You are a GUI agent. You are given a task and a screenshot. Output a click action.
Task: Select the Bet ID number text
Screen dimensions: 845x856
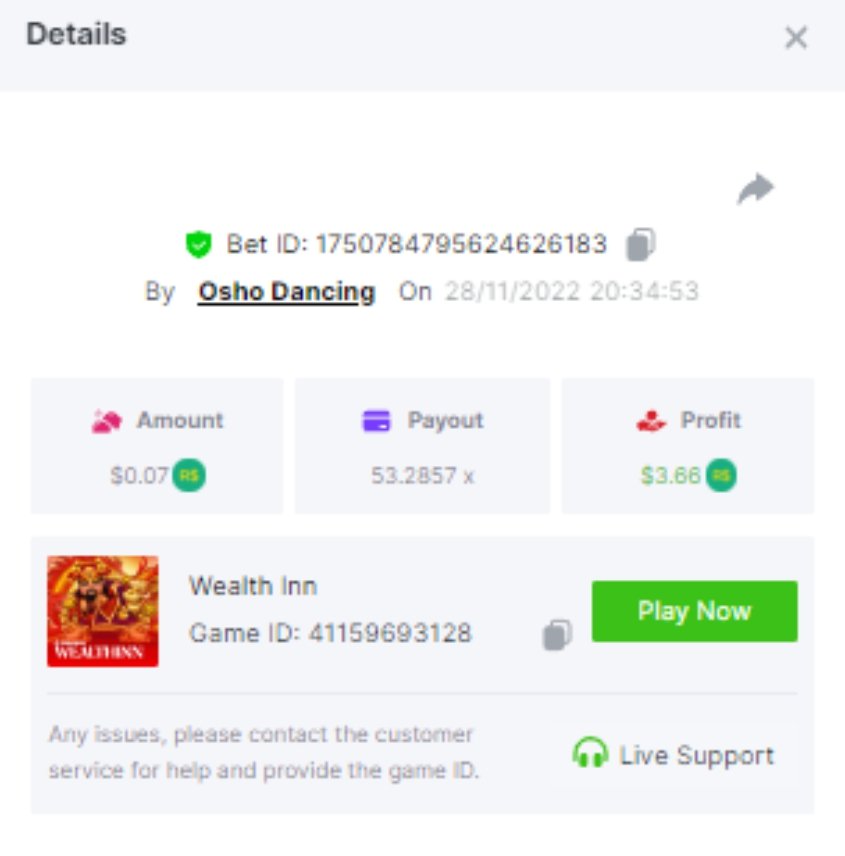(461, 244)
